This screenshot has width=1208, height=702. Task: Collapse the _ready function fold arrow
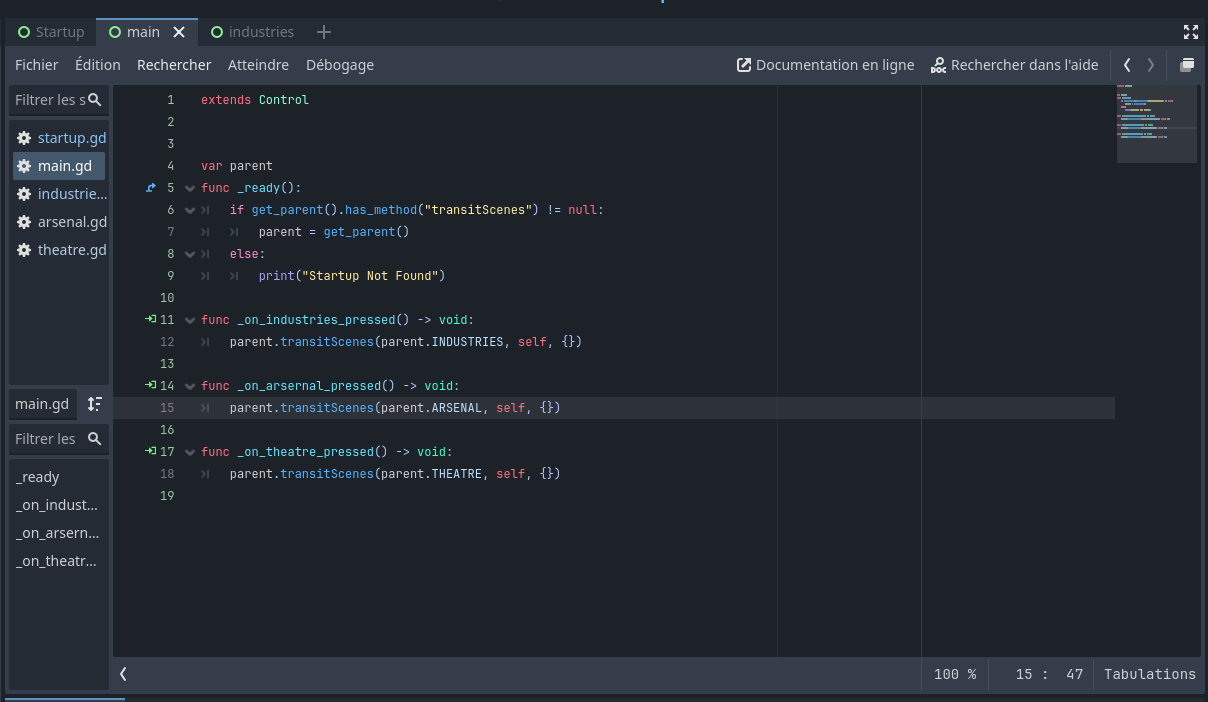pyautogui.click(x=189, y=187)
